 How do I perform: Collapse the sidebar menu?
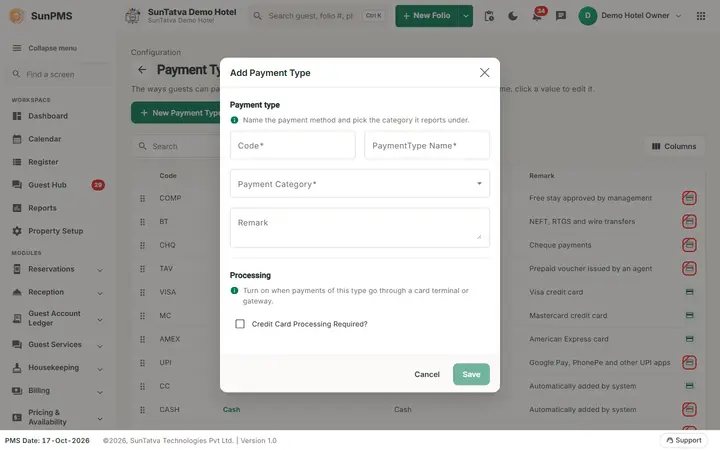(45, 48)
